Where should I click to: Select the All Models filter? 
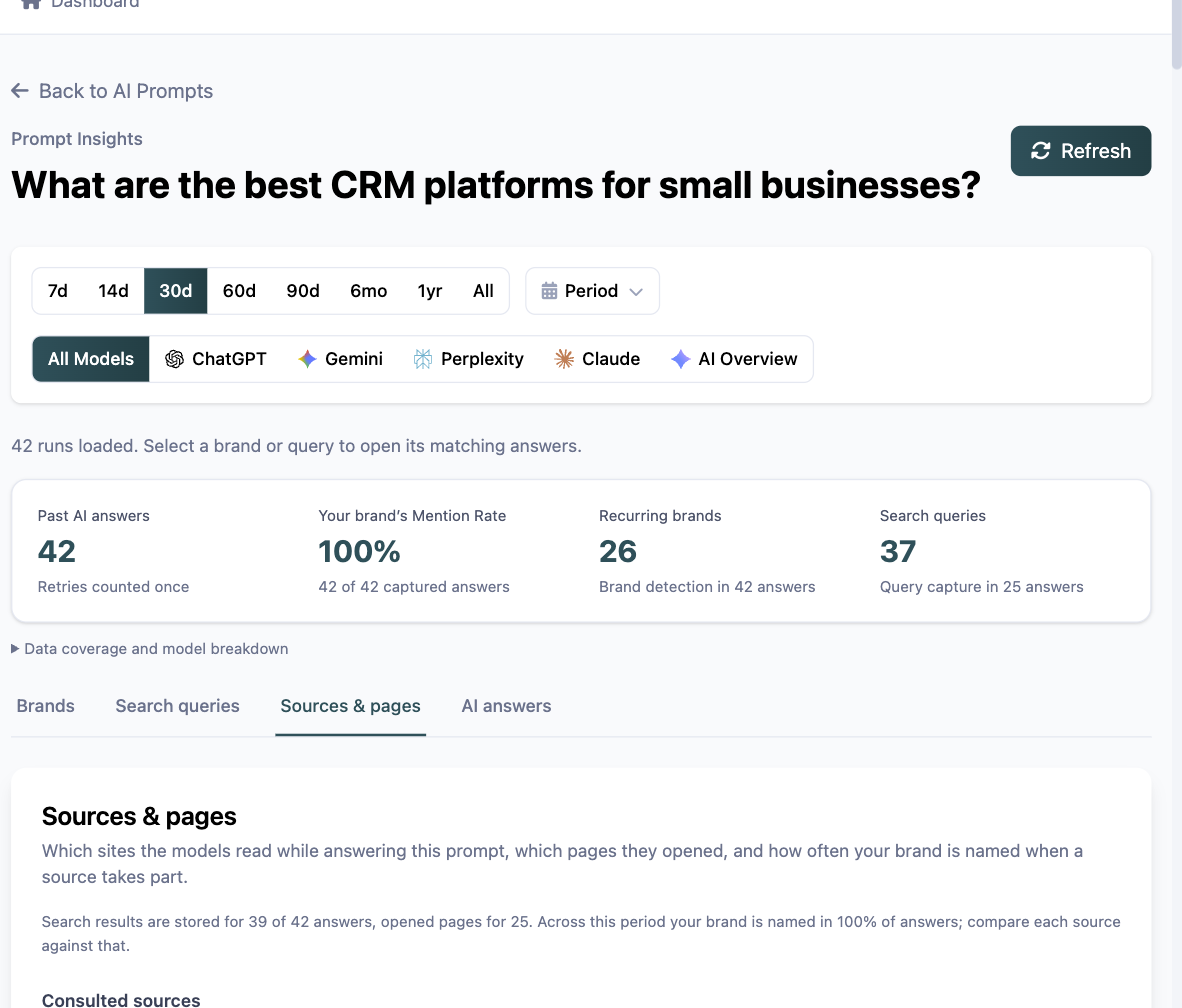point(90,359)
